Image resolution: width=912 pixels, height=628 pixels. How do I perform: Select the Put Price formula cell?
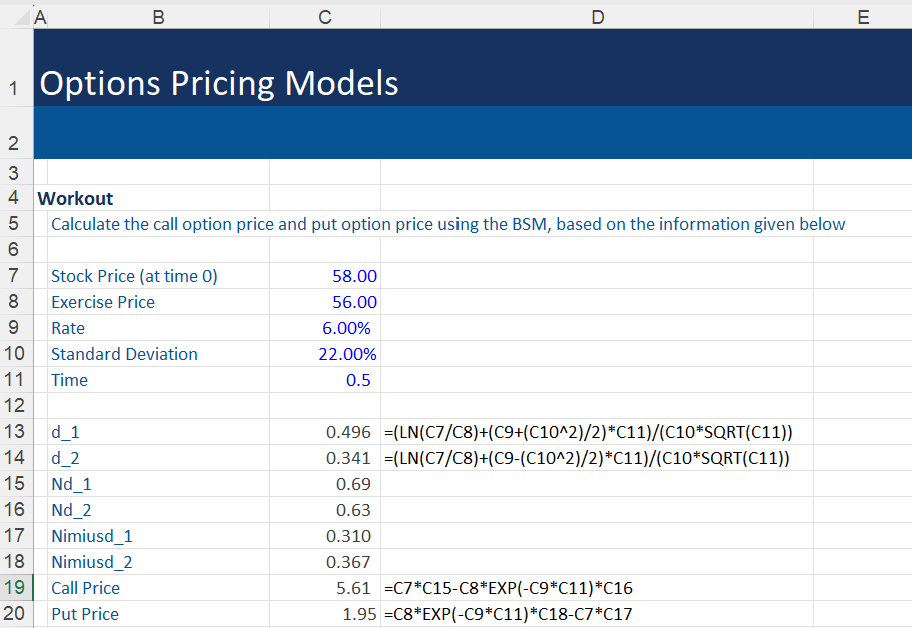click(597, 614)
